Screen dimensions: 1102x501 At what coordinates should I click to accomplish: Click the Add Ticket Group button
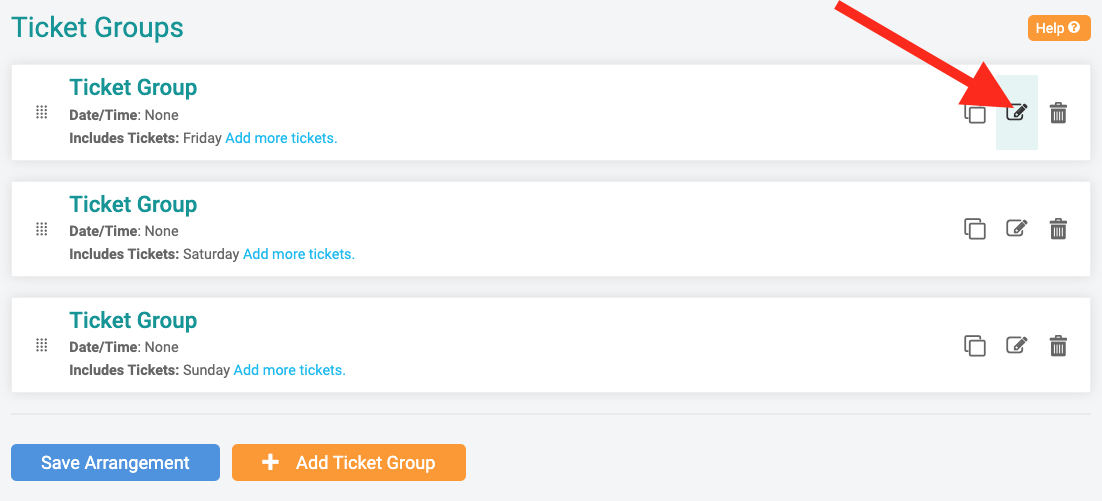point(349,463)
